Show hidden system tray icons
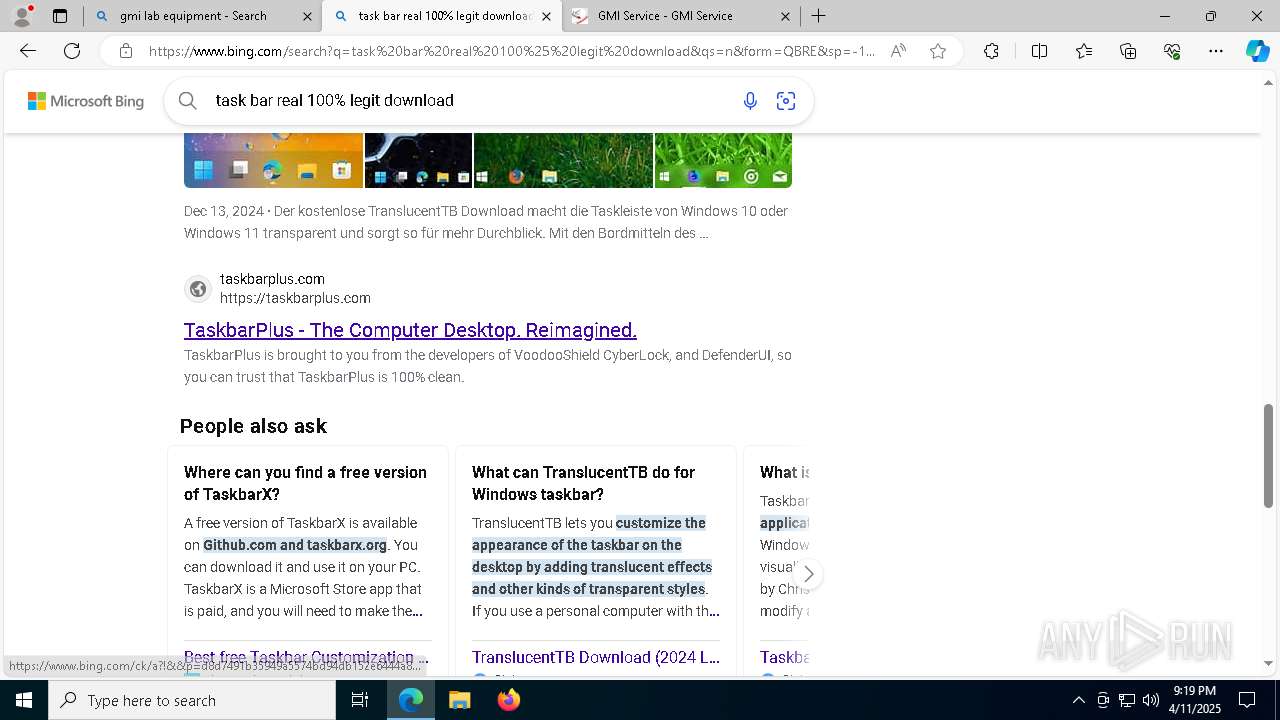The image size is (1280, 720). pos(1079,700)
